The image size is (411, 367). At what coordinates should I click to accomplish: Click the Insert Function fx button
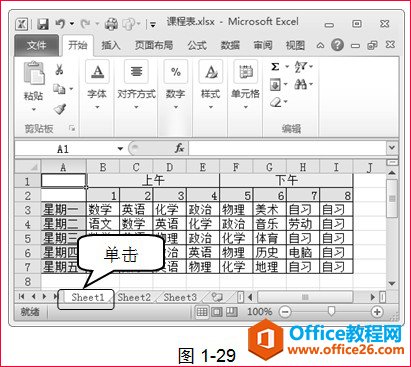(x=180, y=148)
